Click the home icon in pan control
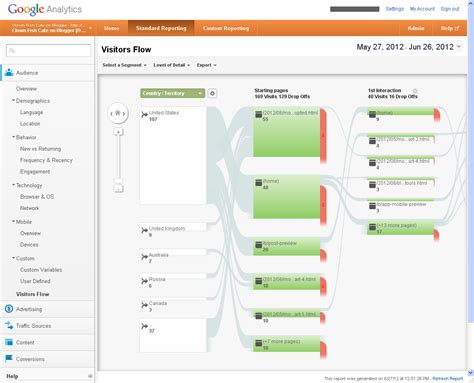Screen dimensions: 474x383 [118, 113]
